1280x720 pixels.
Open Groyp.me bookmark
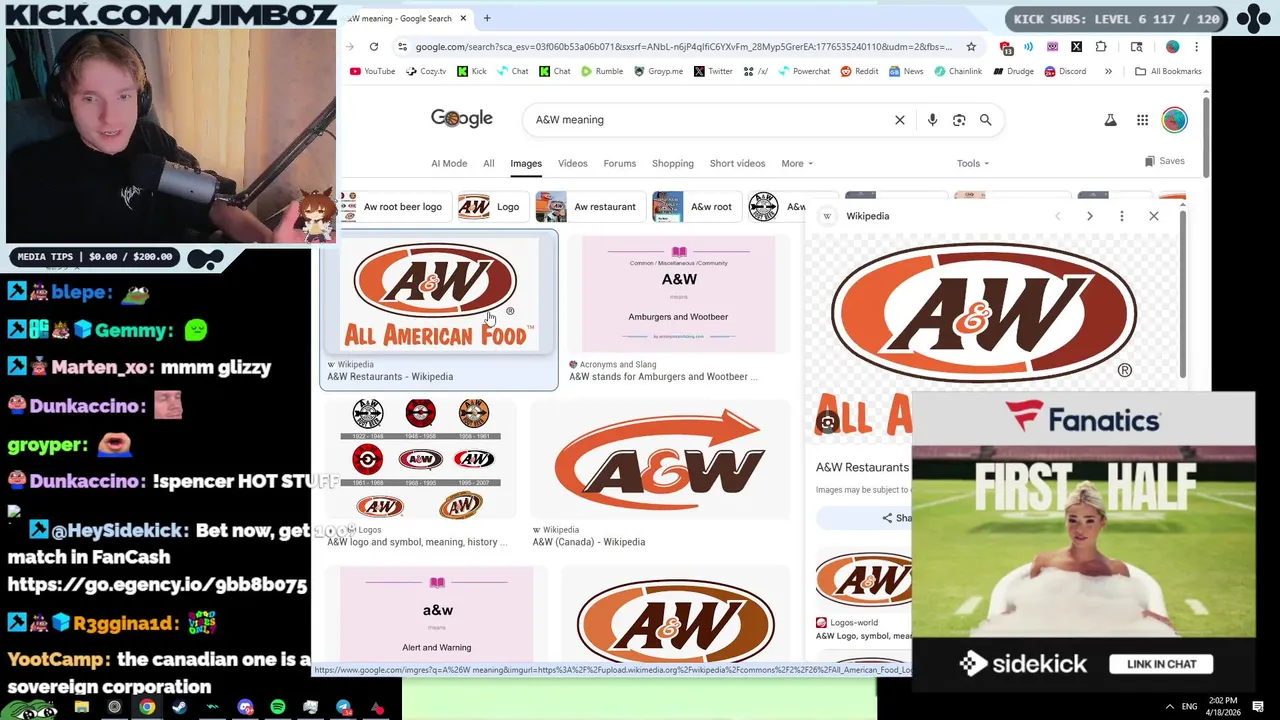coord(657,71)
